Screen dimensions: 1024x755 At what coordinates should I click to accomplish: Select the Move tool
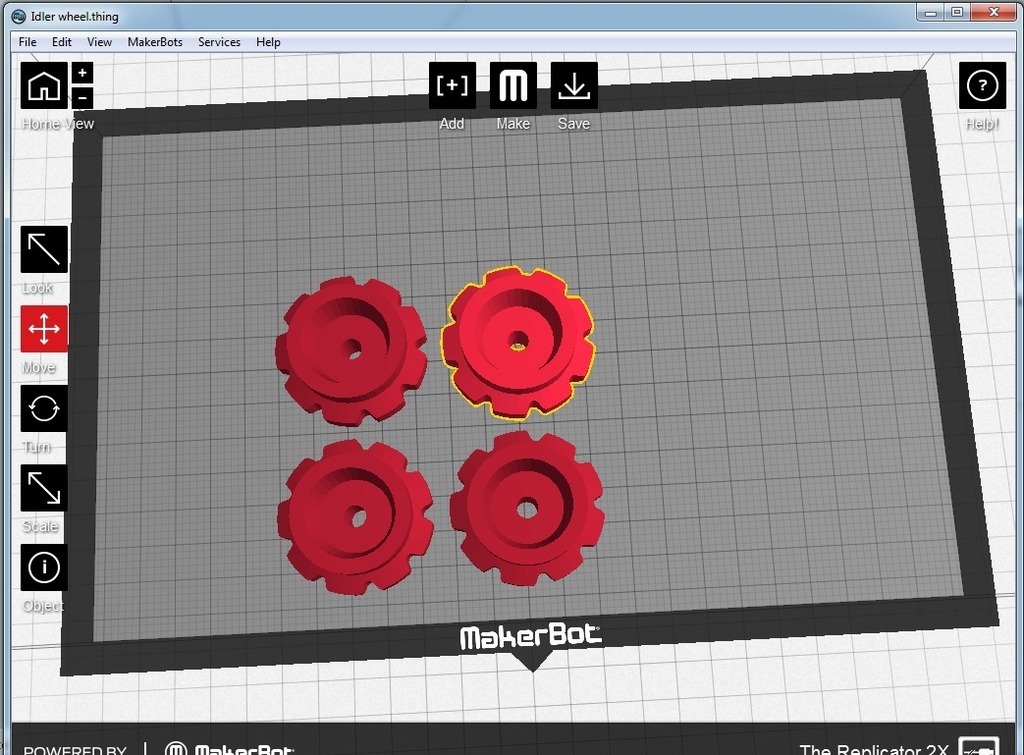point(43,328)
